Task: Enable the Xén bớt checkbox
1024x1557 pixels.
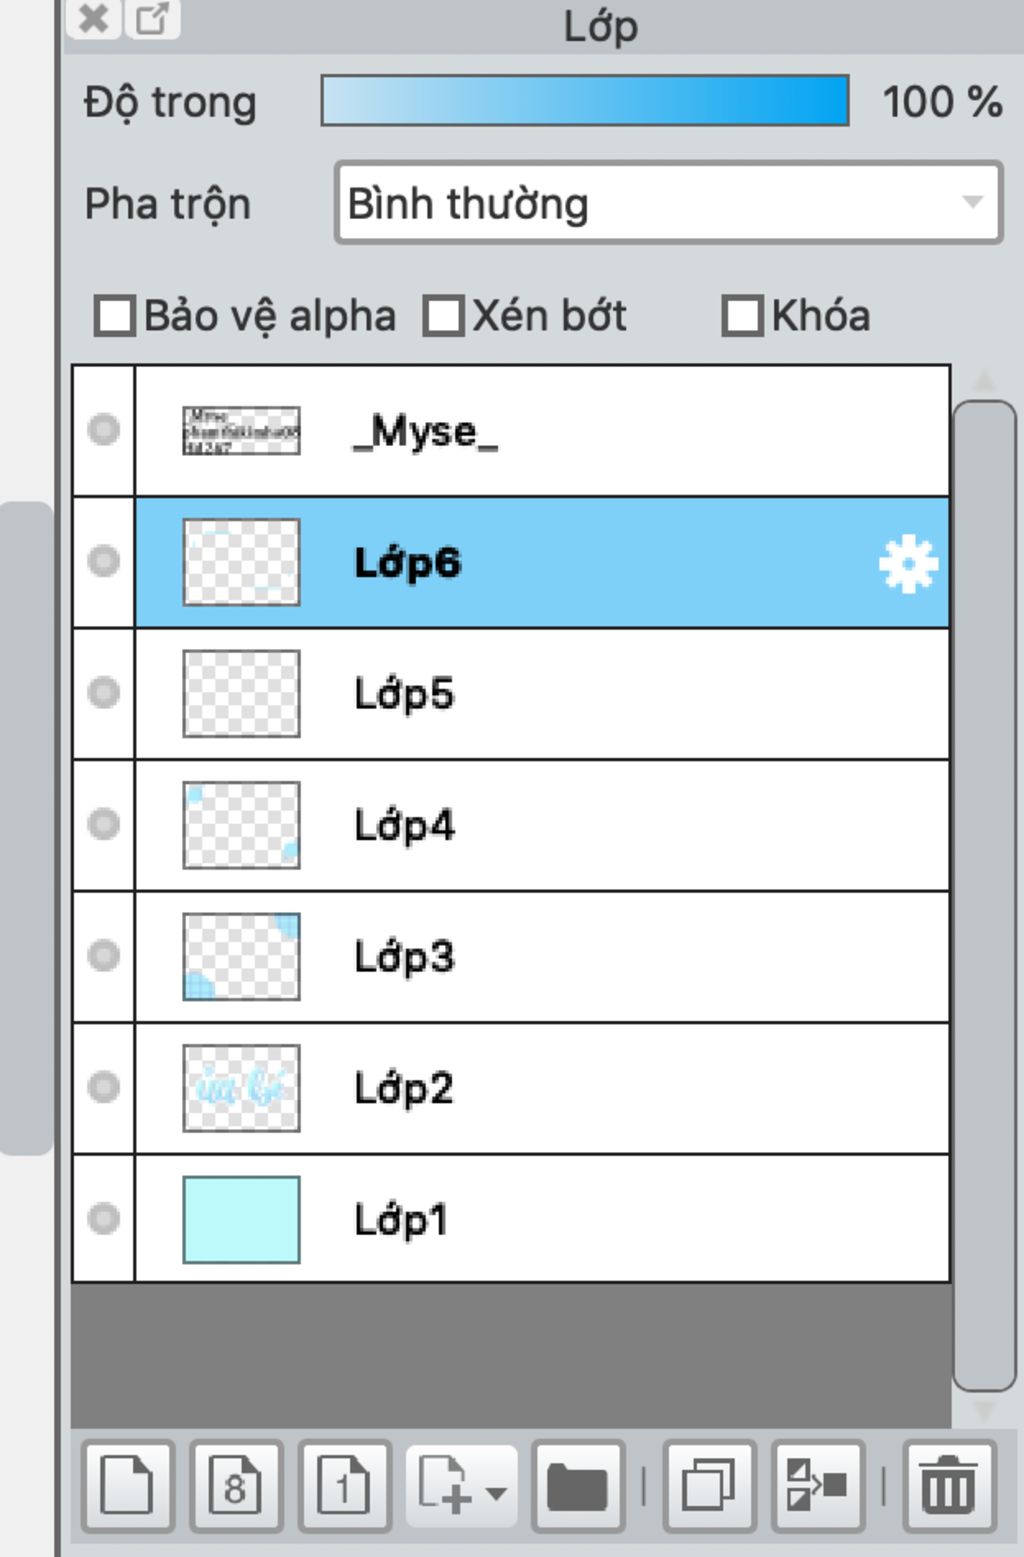Action: pos(444,316)
